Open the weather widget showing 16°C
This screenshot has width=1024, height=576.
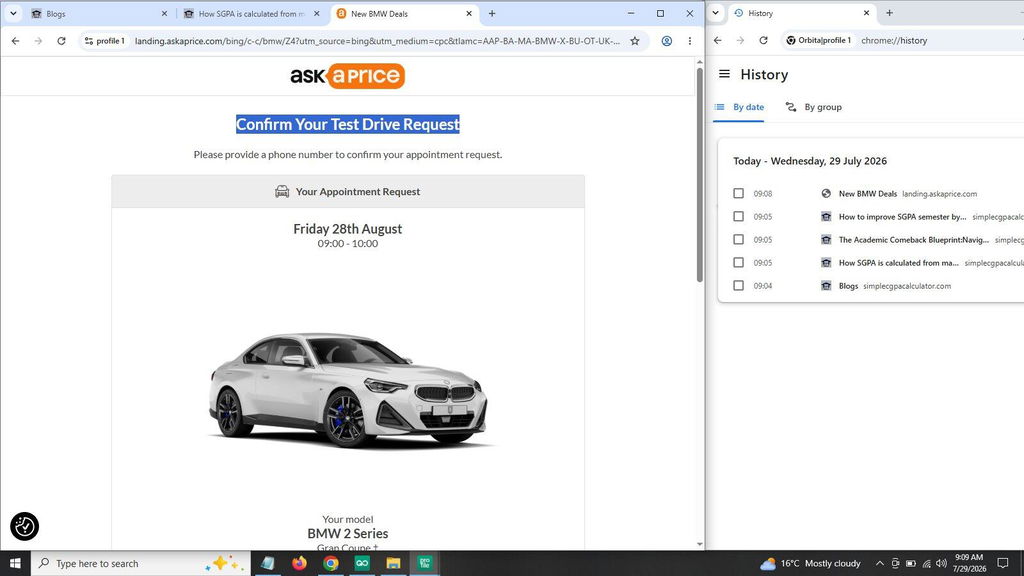(810, 563)
